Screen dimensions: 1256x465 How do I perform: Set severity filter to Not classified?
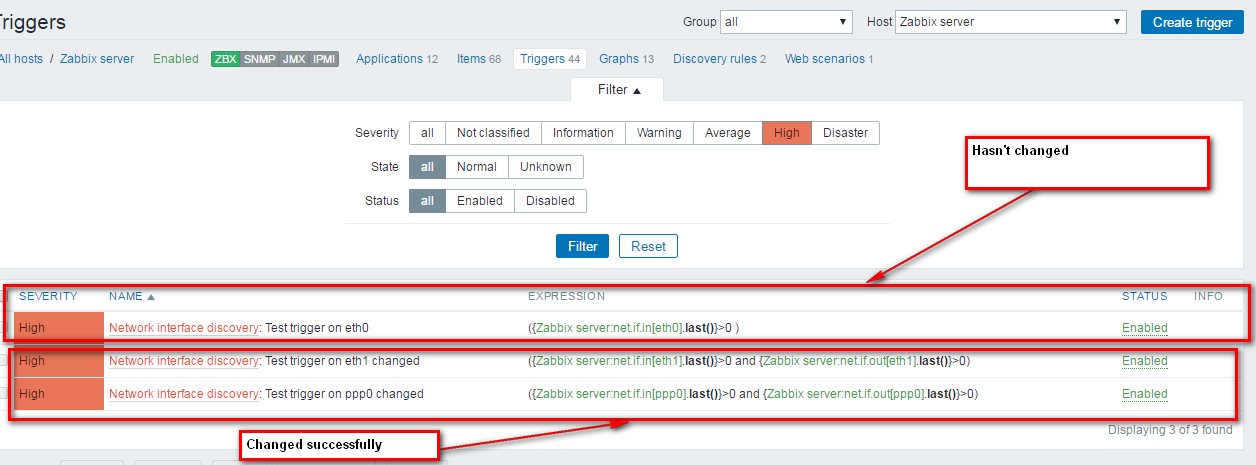[494, 133]
